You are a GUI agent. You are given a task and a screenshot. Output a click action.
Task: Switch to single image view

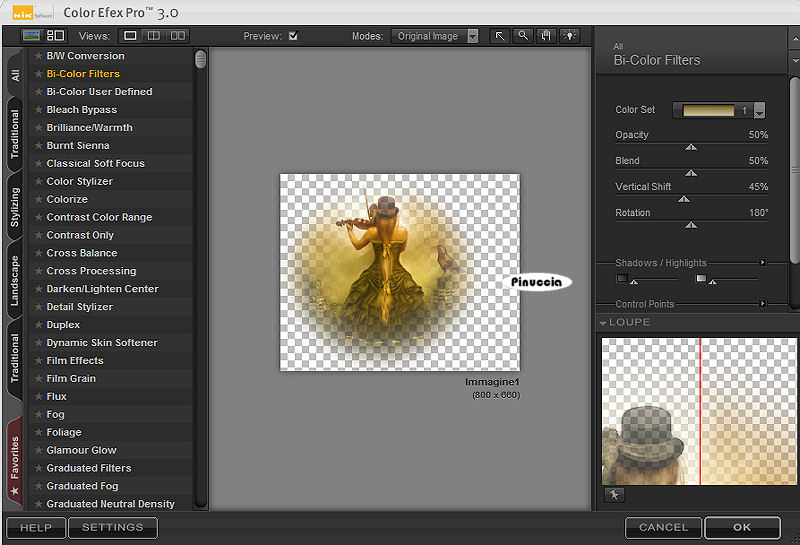[131, 36]
